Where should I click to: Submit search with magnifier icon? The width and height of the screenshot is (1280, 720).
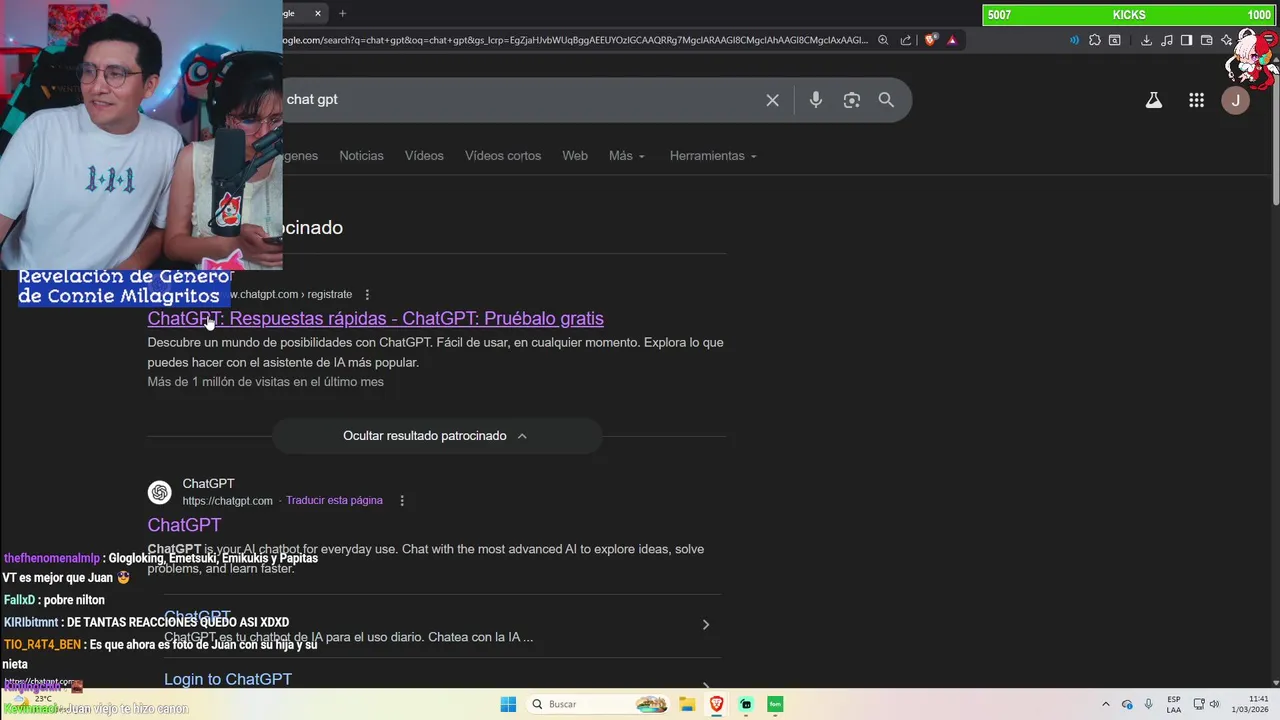pyautogui.click(x=886, y=100)
